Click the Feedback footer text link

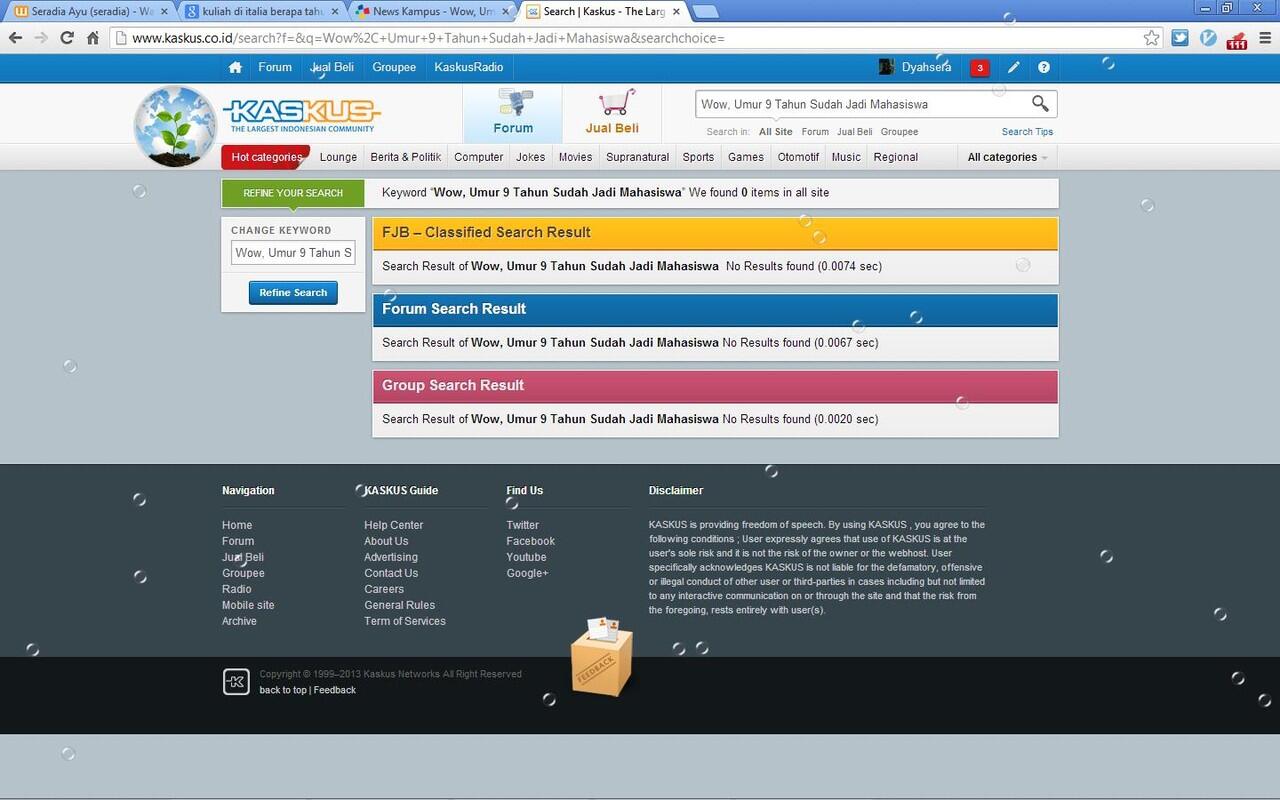335,690
